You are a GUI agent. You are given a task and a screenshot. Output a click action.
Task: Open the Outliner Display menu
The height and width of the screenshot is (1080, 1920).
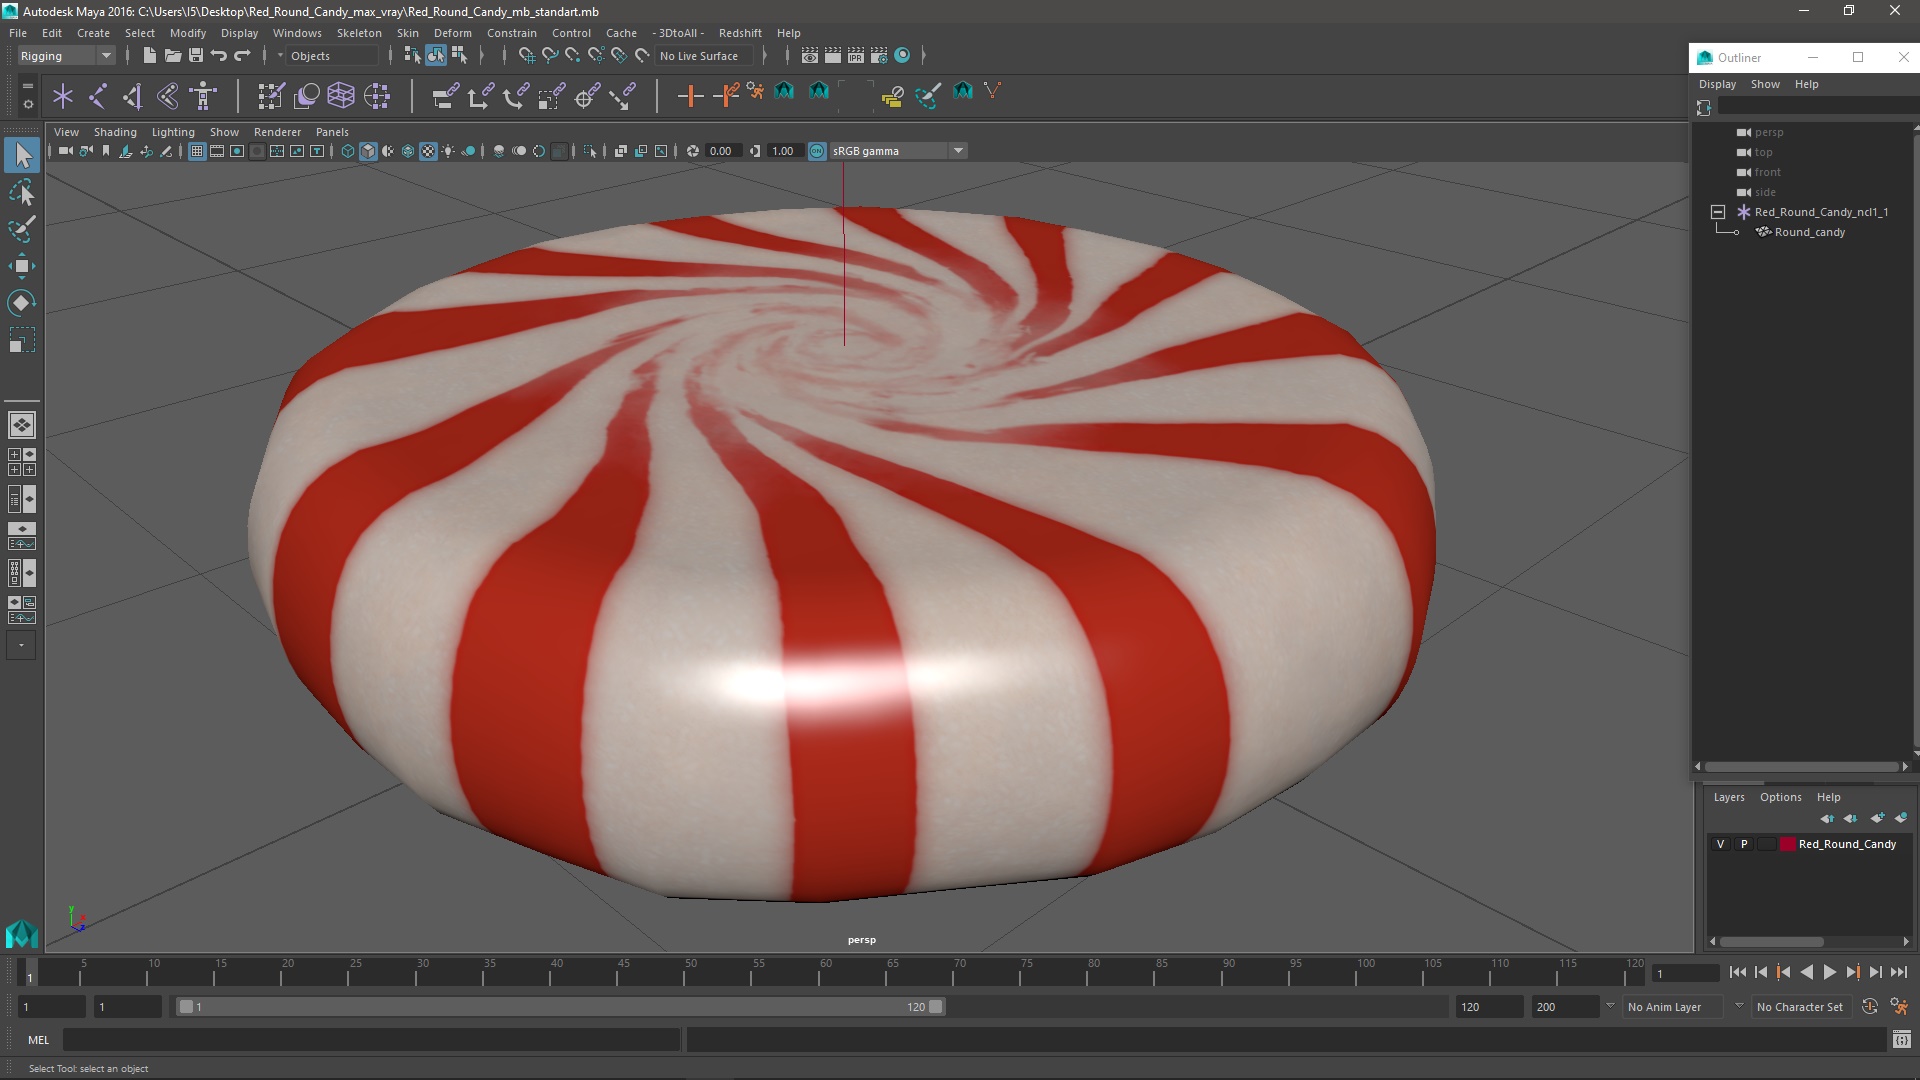coord(1717,84)
